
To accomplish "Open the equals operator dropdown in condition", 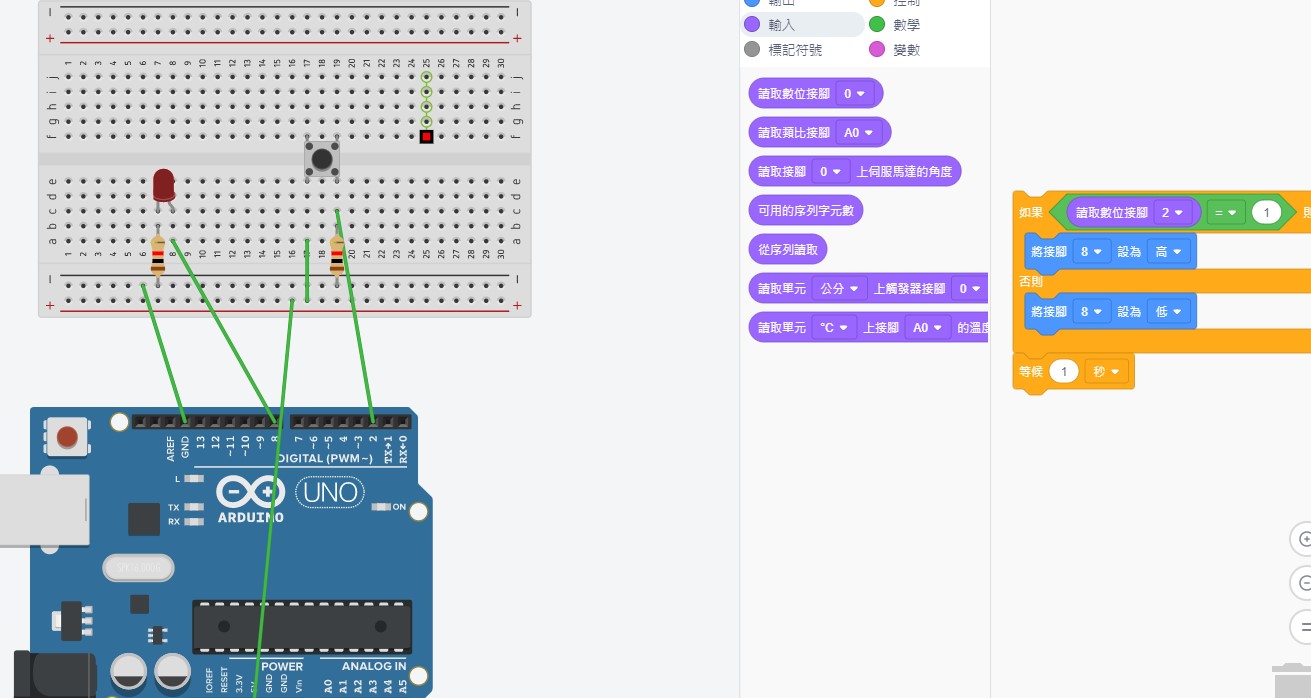I will (1225, 213).
